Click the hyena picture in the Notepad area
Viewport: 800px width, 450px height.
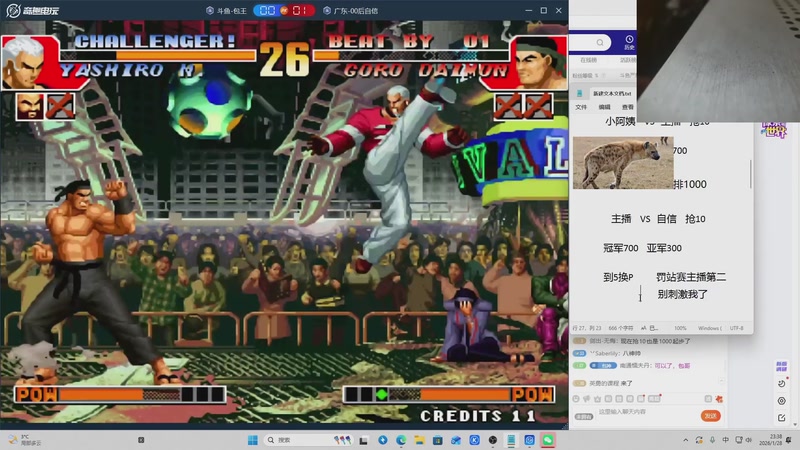tap(623, 163)
